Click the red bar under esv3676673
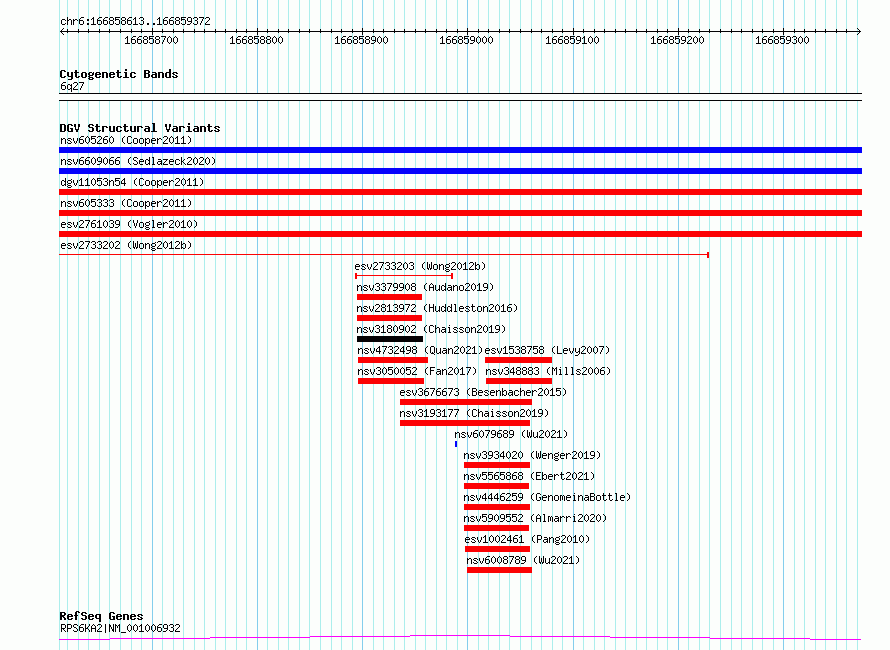 pyautogui.click(x=466, y=402)
